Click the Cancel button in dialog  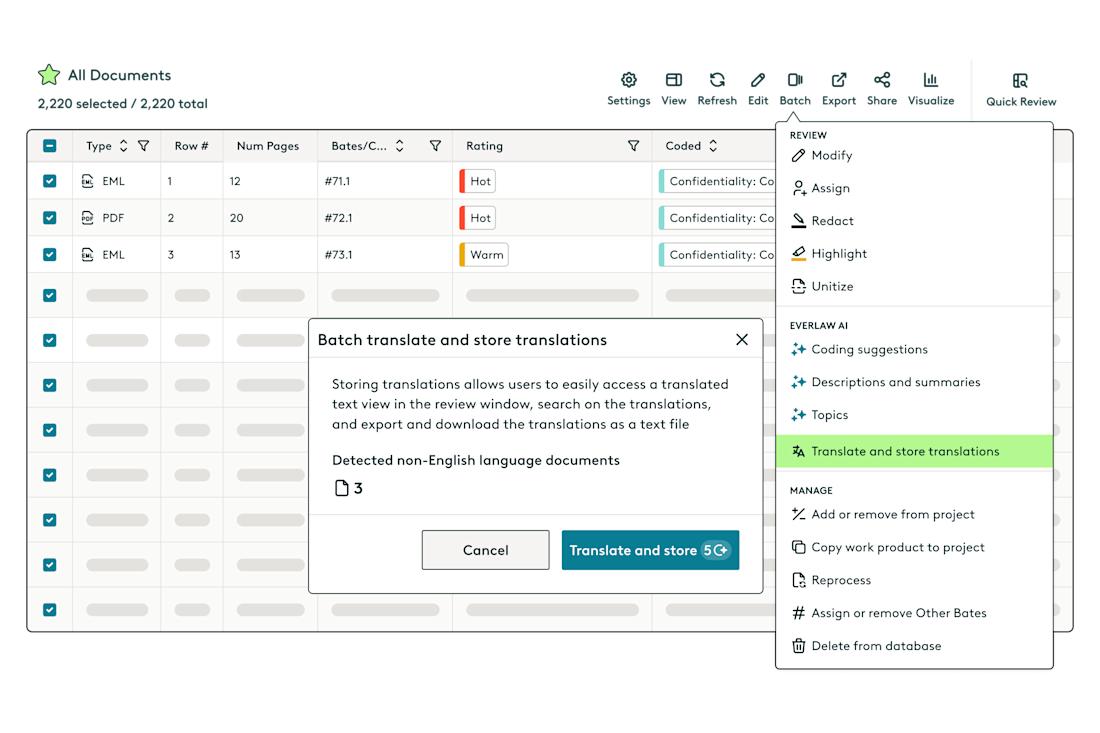pyautogui.click(x=485, y=550)
